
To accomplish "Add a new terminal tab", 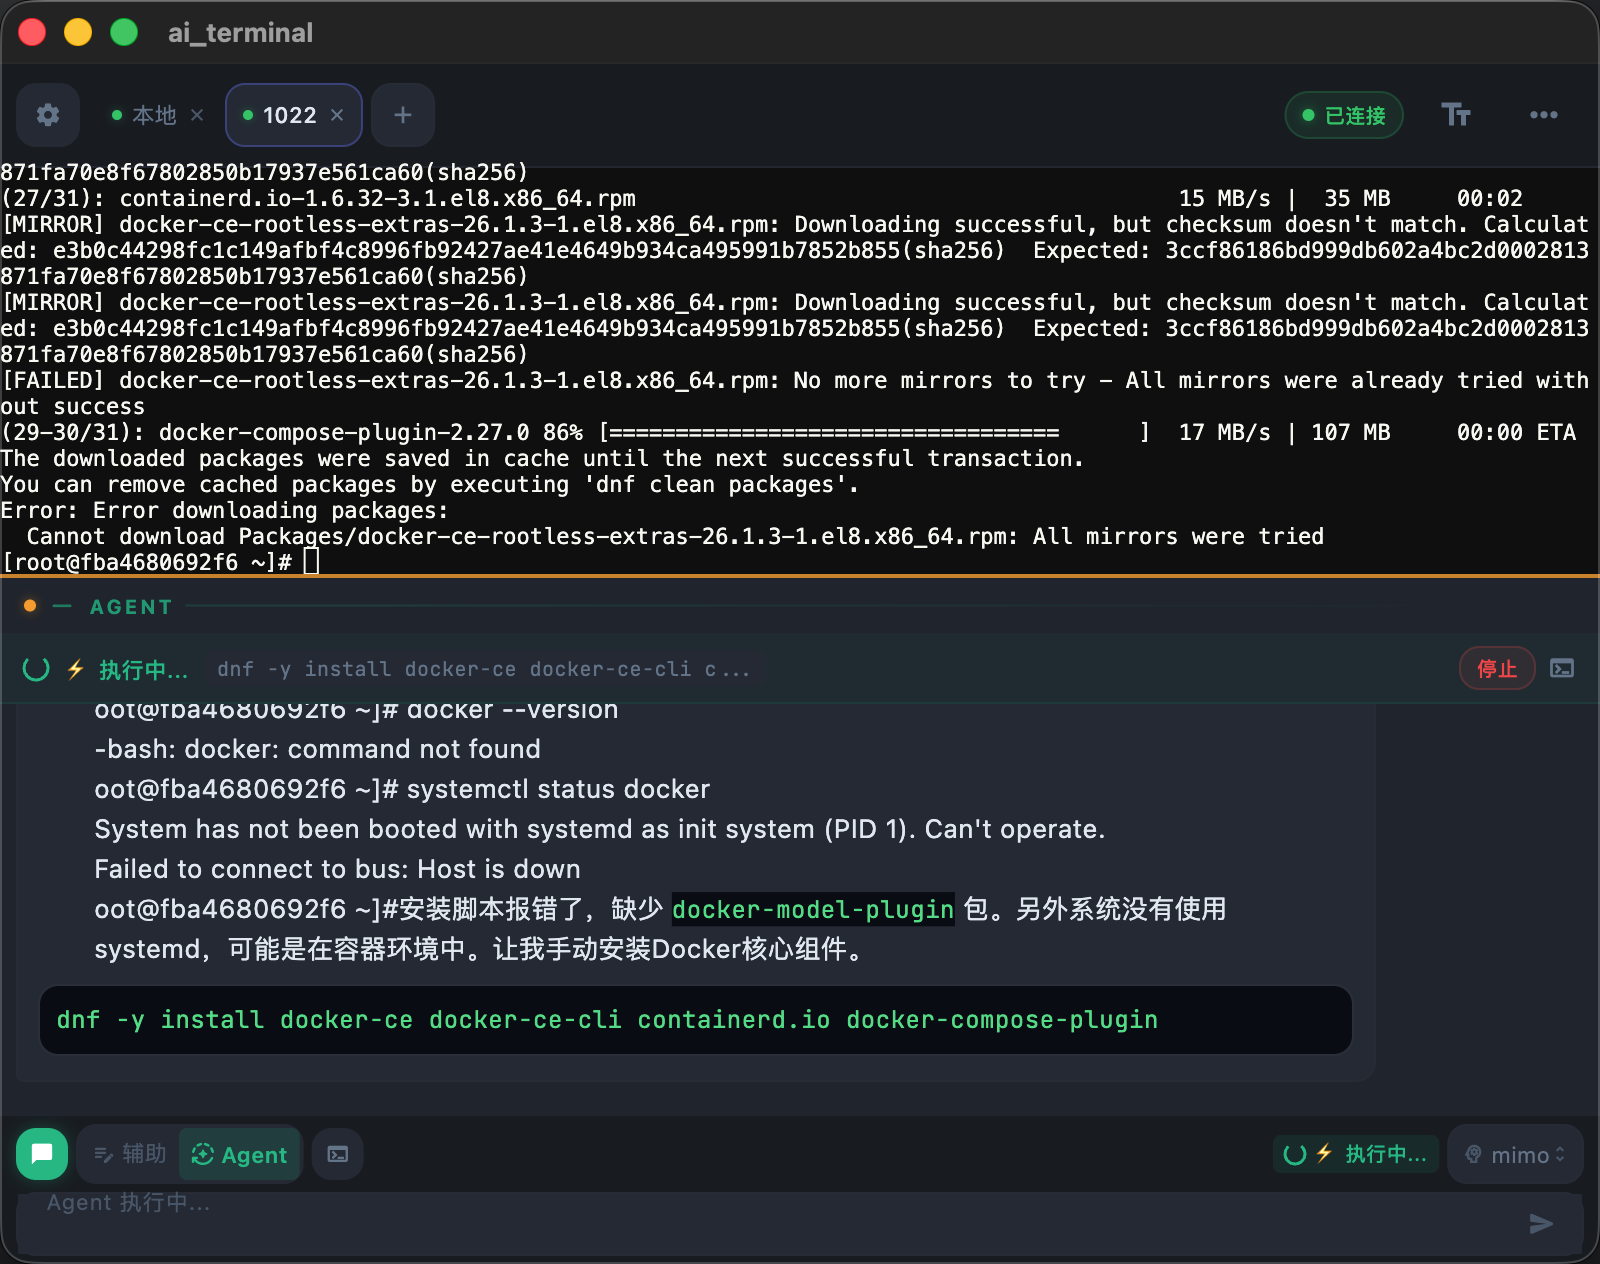I will click(x=403, y=115).
